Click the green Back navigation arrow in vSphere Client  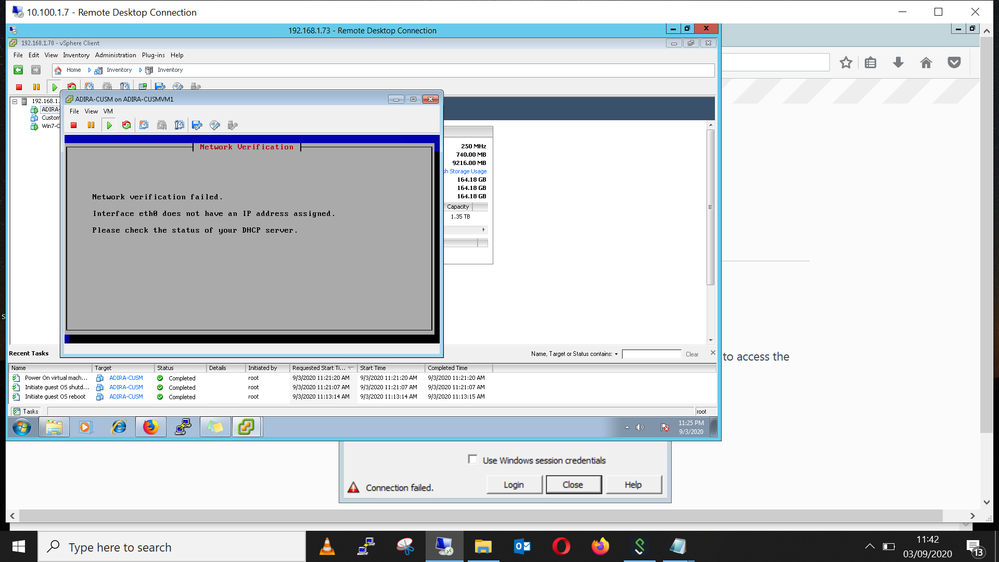[18, 70]
